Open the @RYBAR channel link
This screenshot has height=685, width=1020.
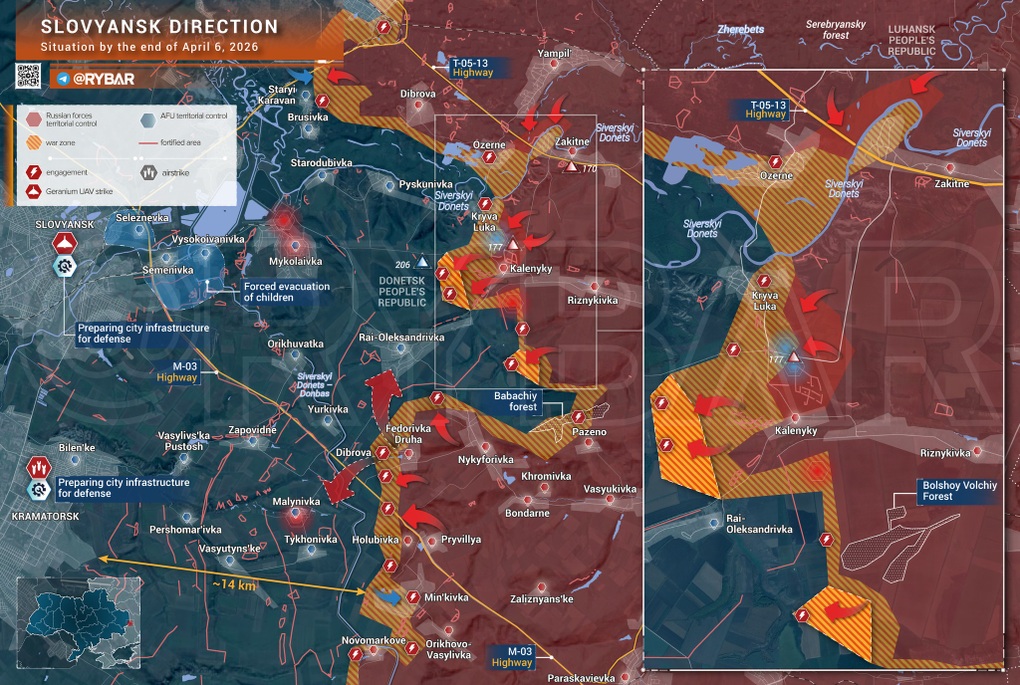click(x=103, y=78)
